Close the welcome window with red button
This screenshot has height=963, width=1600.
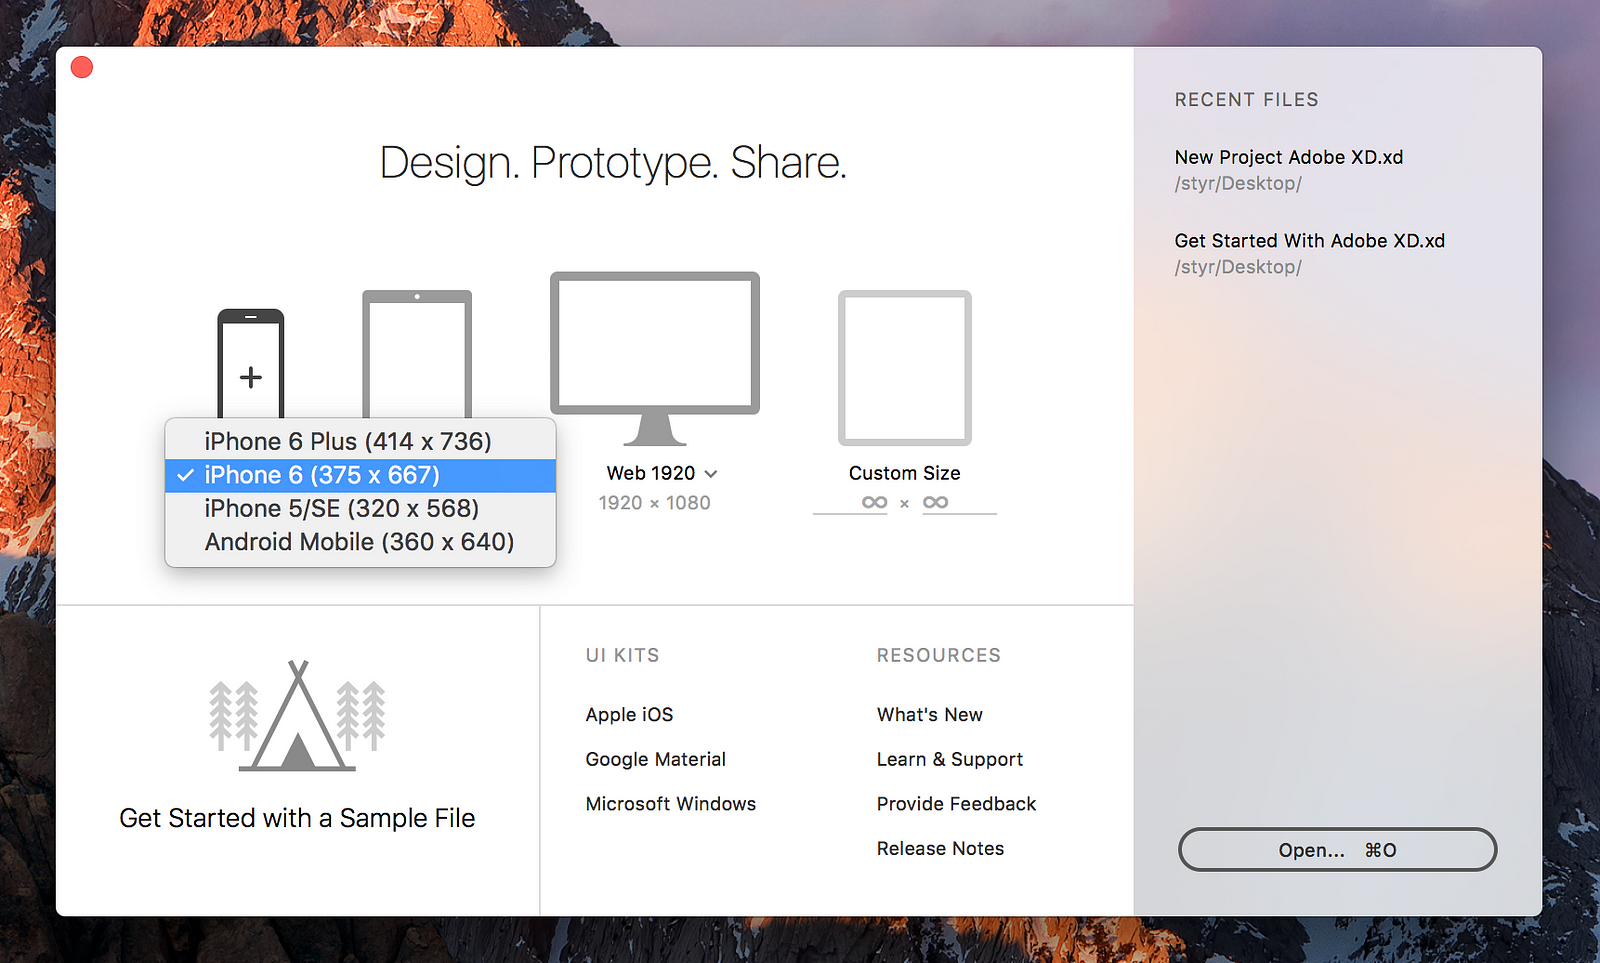coord(82,67)
